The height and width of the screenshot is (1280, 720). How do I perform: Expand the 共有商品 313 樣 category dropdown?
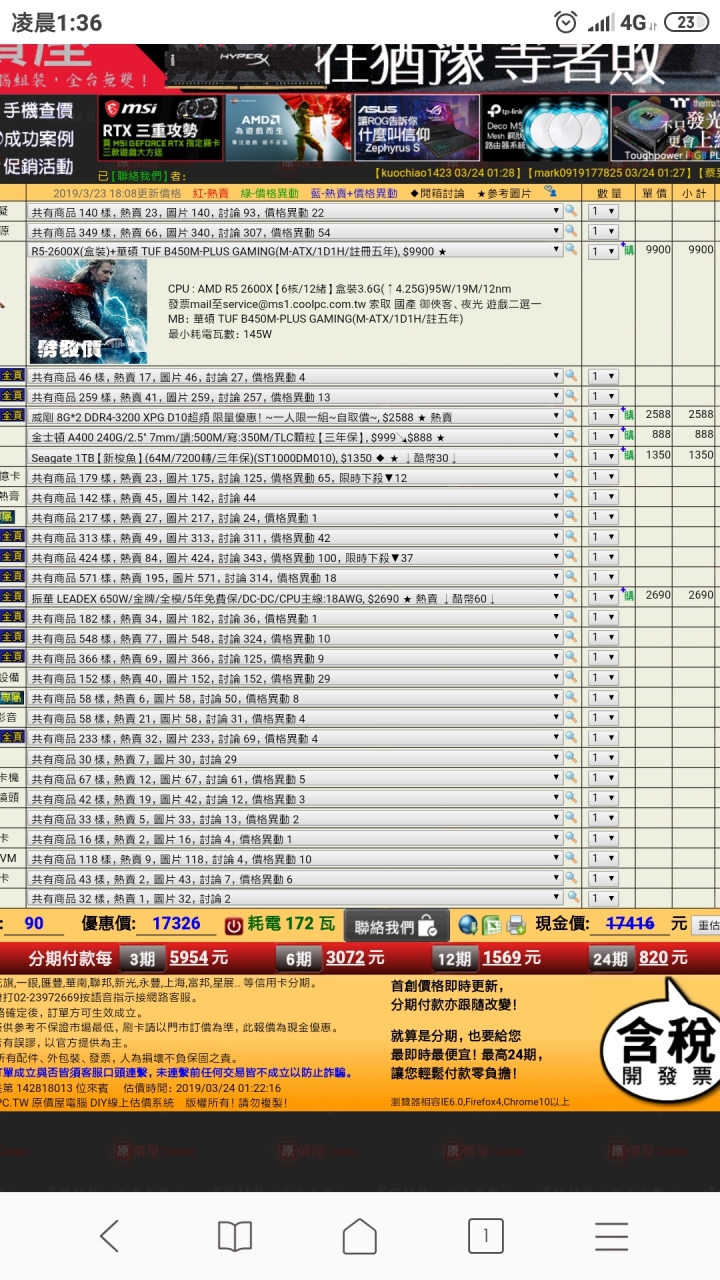296,538
